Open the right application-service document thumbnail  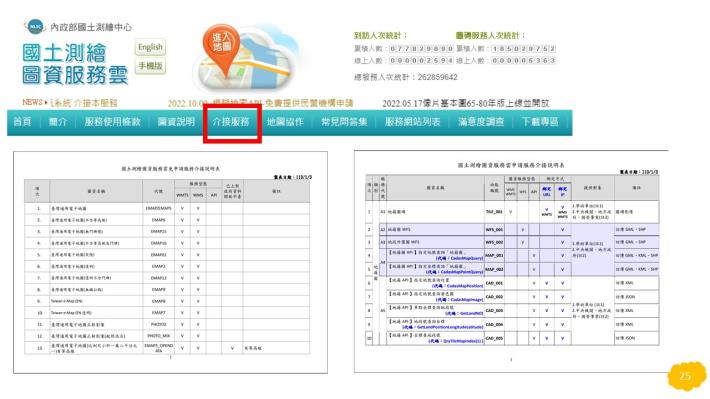(x=511, y=261)
